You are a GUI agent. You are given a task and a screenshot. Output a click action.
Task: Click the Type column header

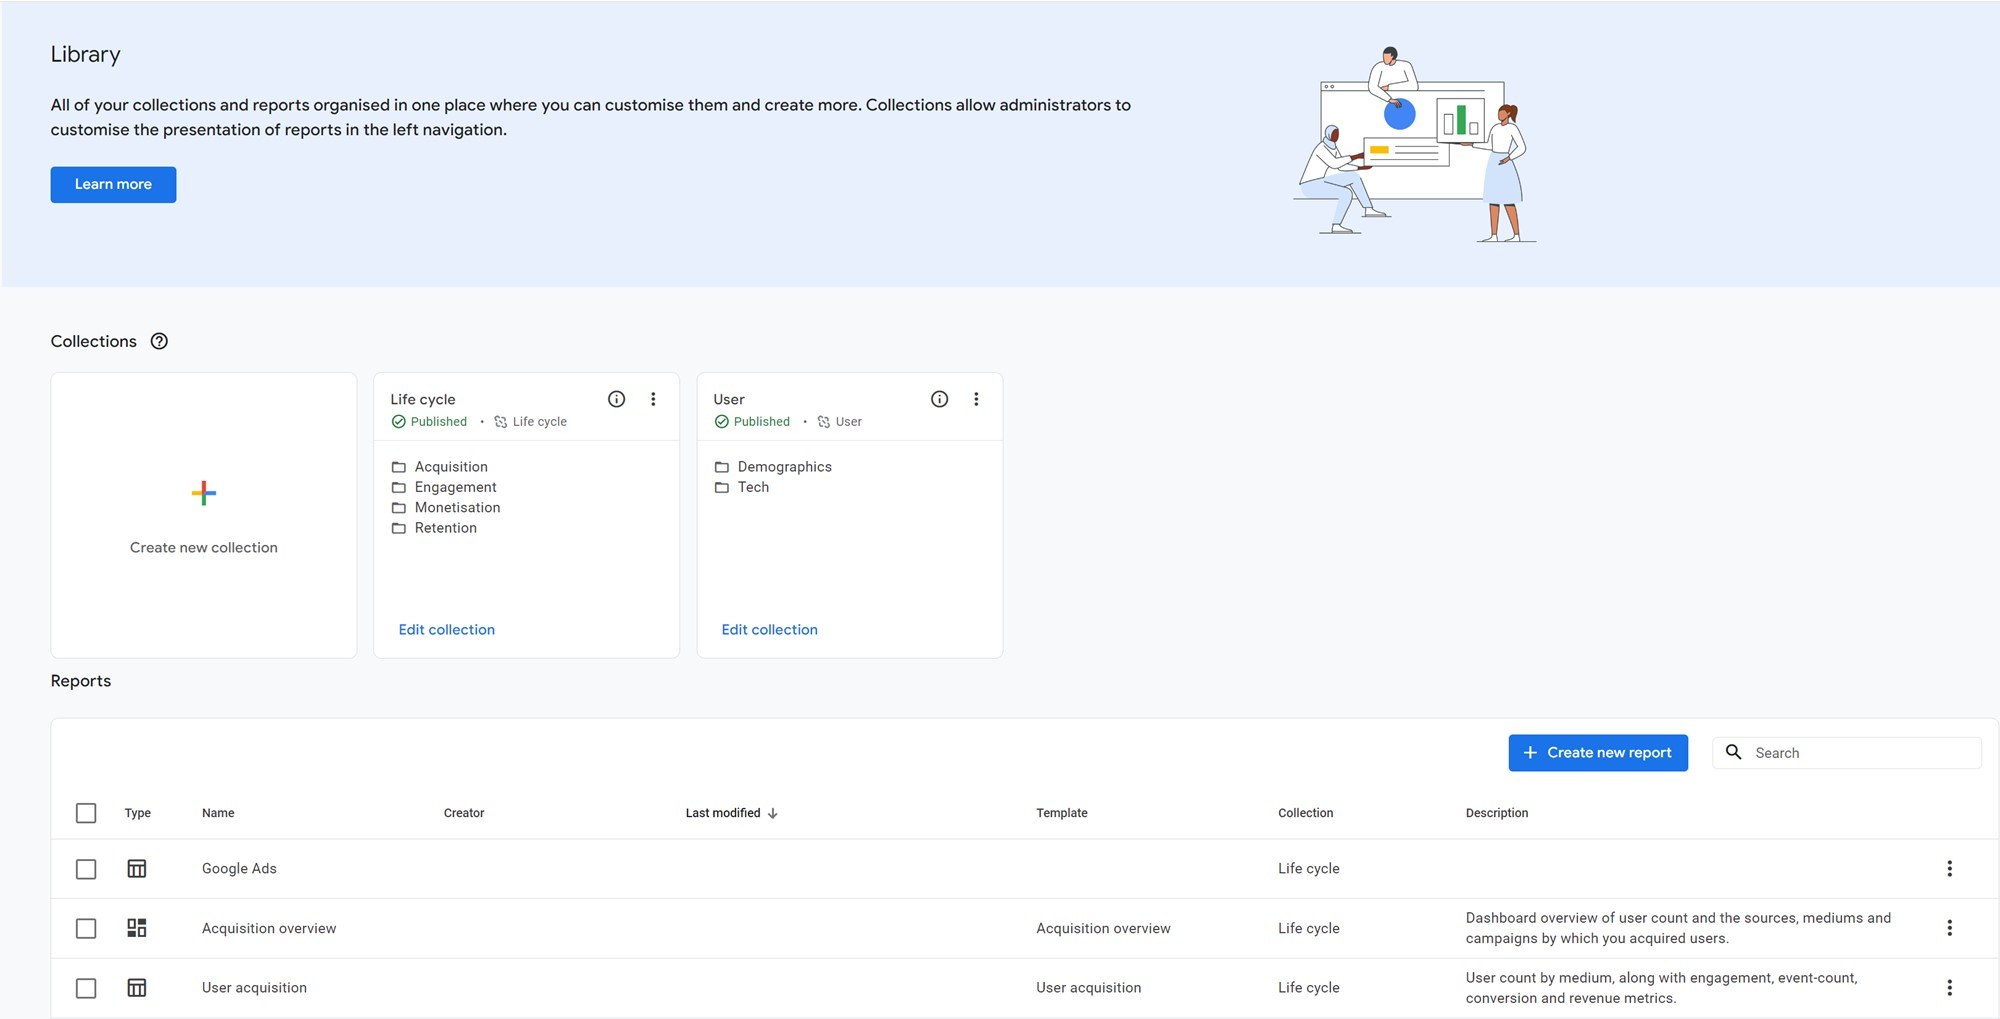138,813
